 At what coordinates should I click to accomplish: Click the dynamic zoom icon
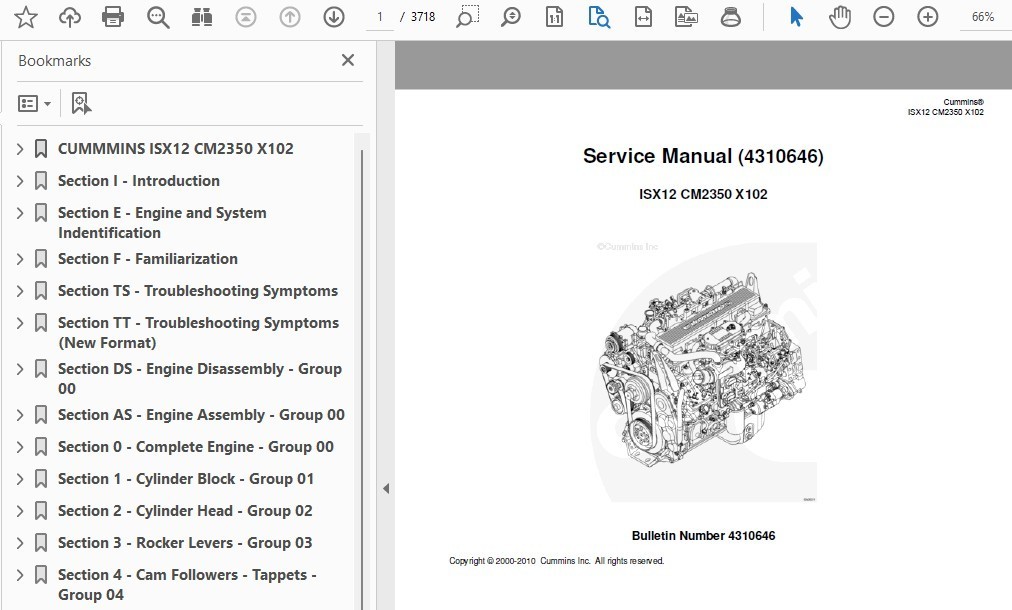pyautogui.click(x=511, y=17)
